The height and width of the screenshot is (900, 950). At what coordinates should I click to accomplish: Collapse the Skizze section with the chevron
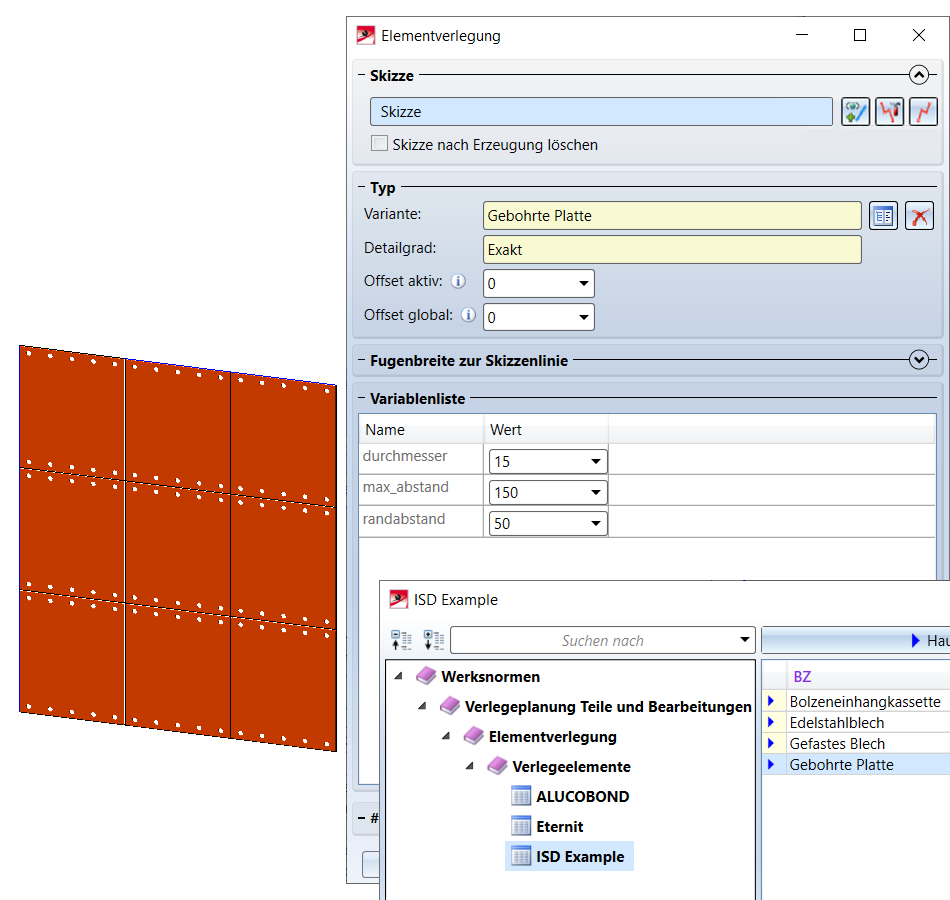(x=918, y=75)
